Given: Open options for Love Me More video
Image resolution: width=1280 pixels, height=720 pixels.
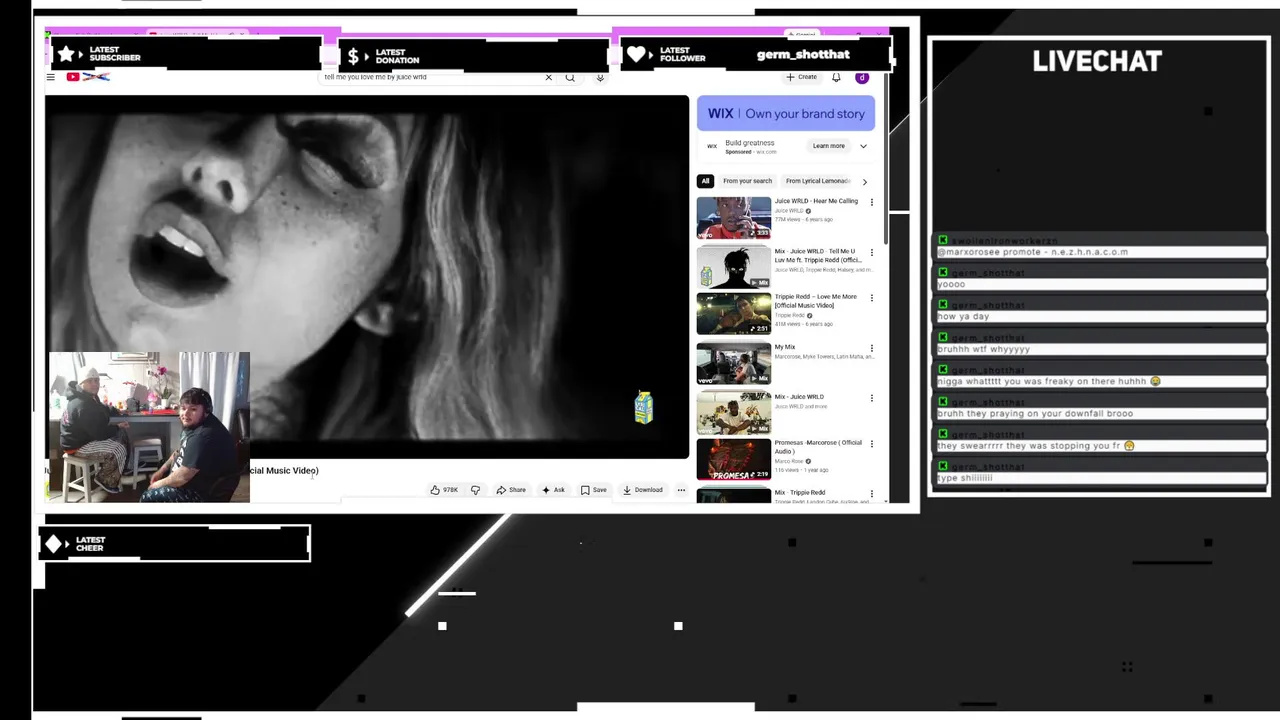Looking at the screenshot, I should (871, 298).
